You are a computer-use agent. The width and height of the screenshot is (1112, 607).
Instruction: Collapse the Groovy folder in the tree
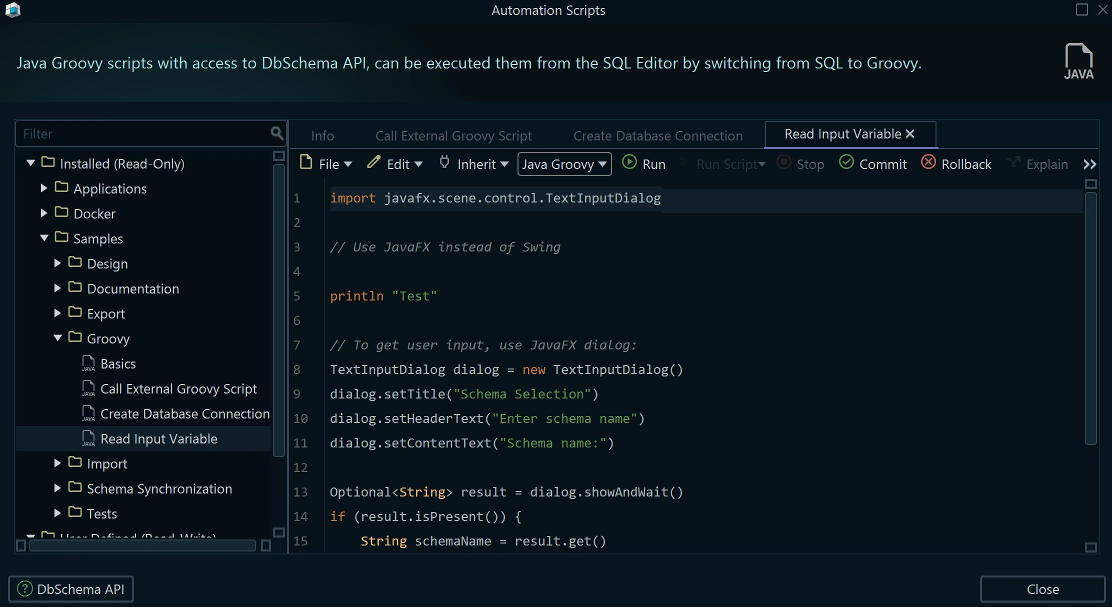click(x=58, y=338)
